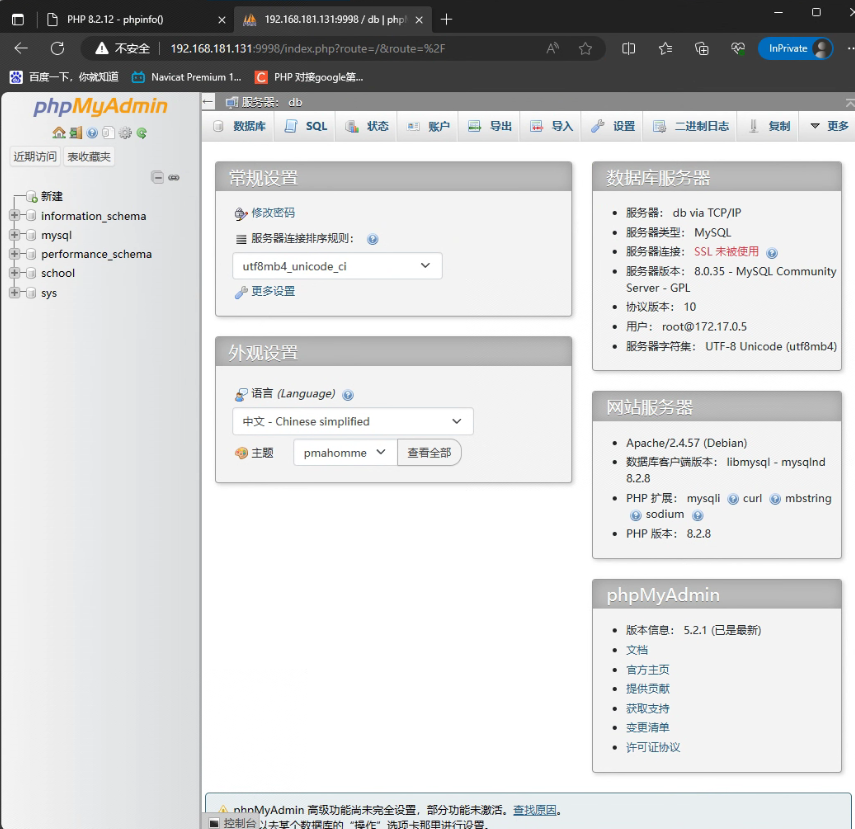
Task: Reload the navigation panel with green arrow
Action: tap(142, 133)
